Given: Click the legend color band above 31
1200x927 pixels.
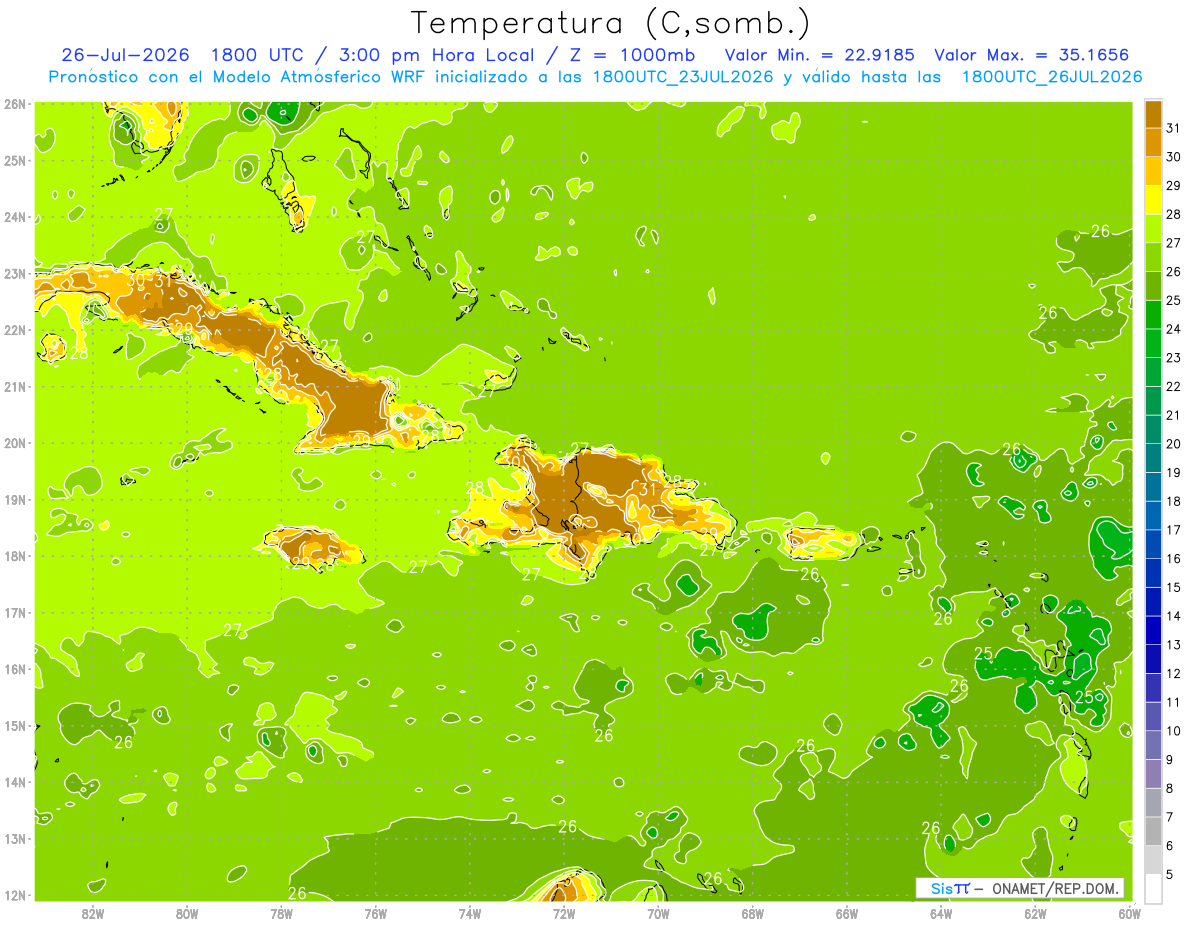Looking at the screenshot, I should pyautogui.click(x=1153, y=115).
